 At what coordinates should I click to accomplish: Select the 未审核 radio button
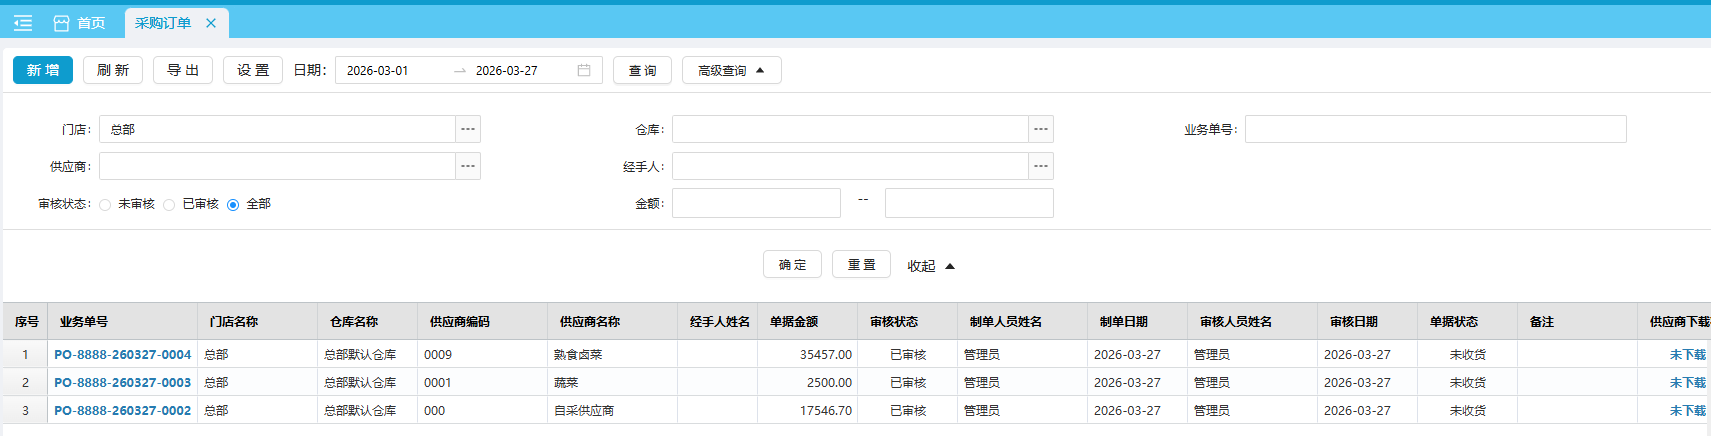(105, 204)
